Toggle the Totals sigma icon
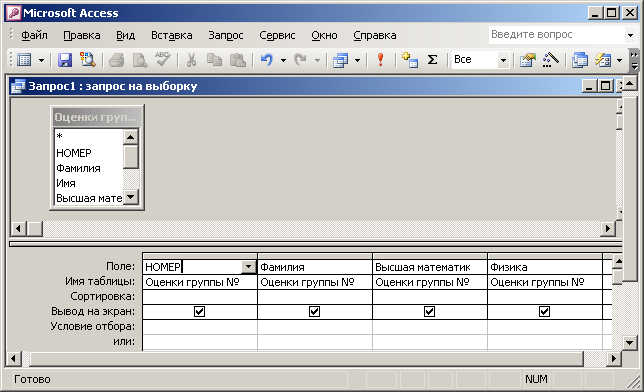 pyautogui.click(x=432, y=60)
